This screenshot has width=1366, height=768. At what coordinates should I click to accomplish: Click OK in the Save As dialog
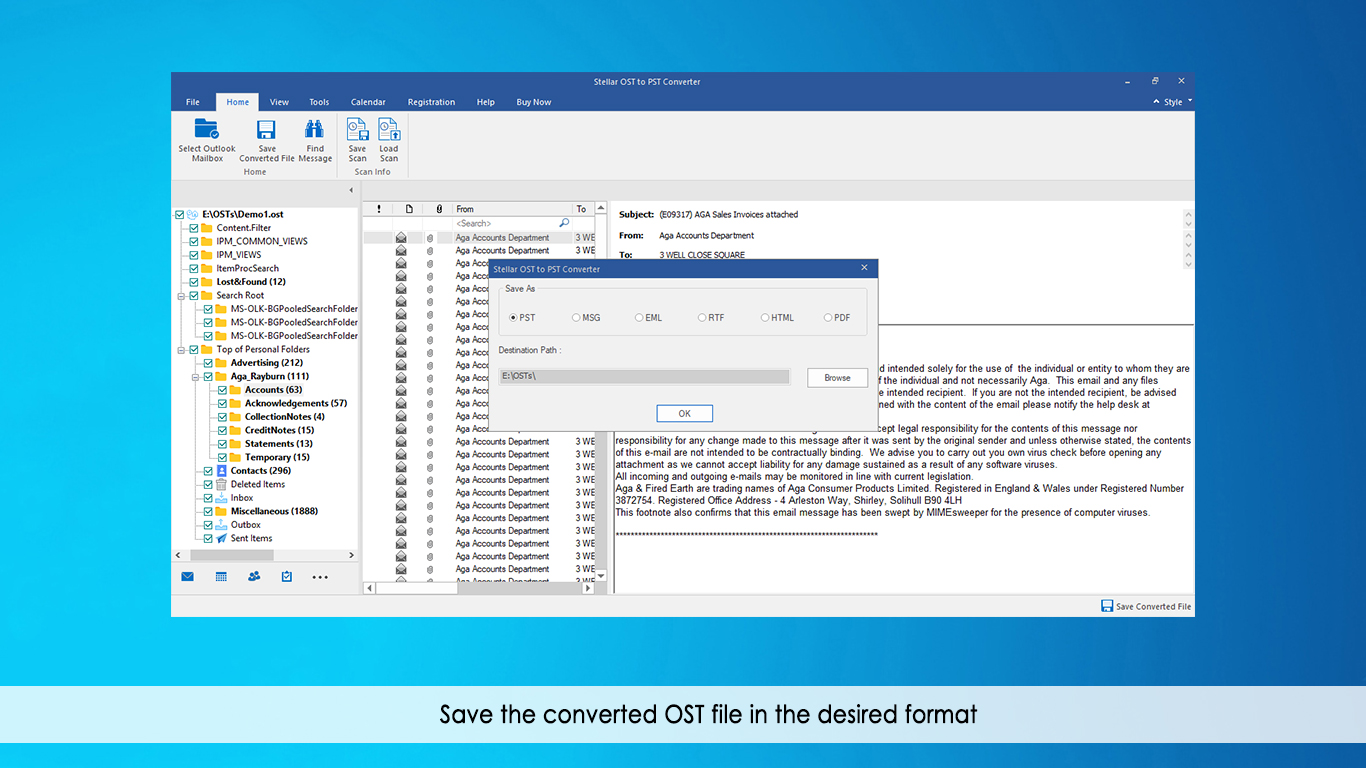(x=684, y=414)
